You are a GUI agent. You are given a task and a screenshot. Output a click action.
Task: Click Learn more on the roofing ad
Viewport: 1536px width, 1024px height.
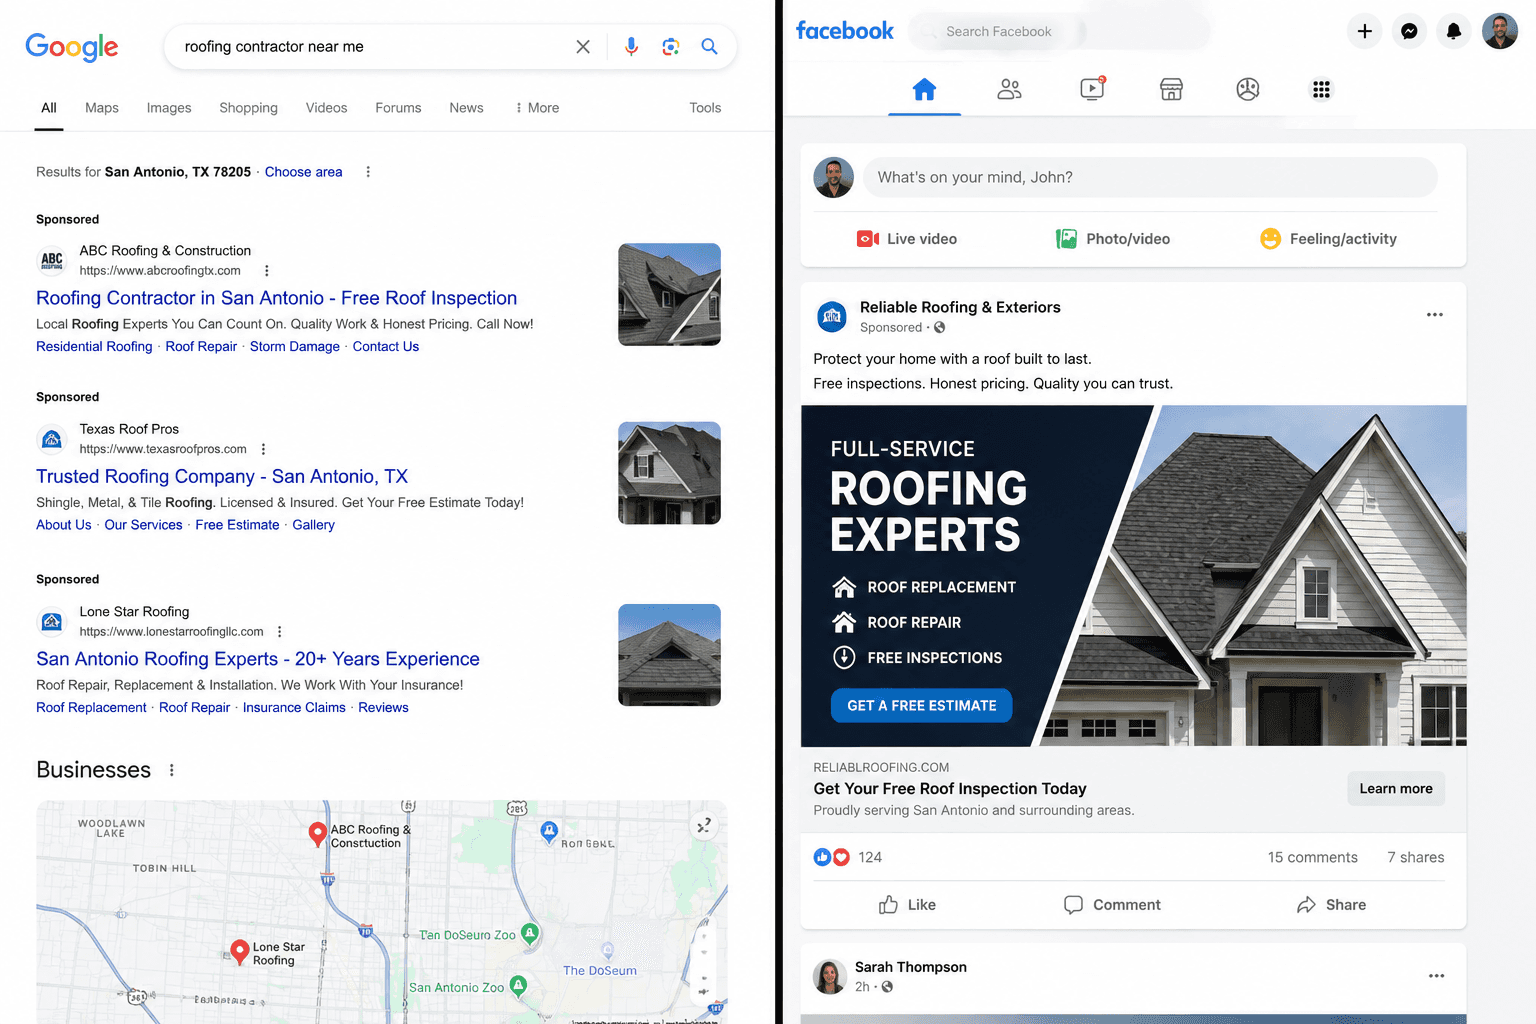pos(1396,789)
